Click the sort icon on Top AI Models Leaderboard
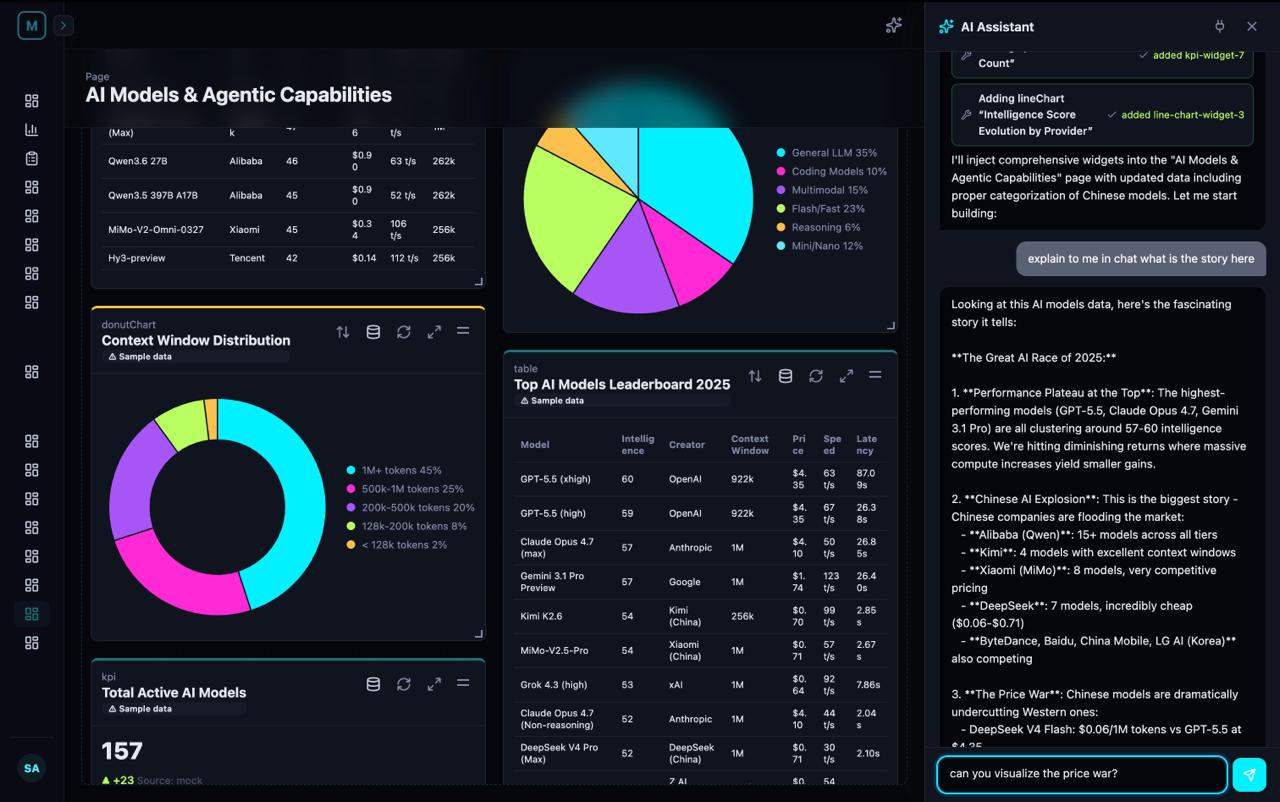 pyautogui.click(x=755, y=376)
